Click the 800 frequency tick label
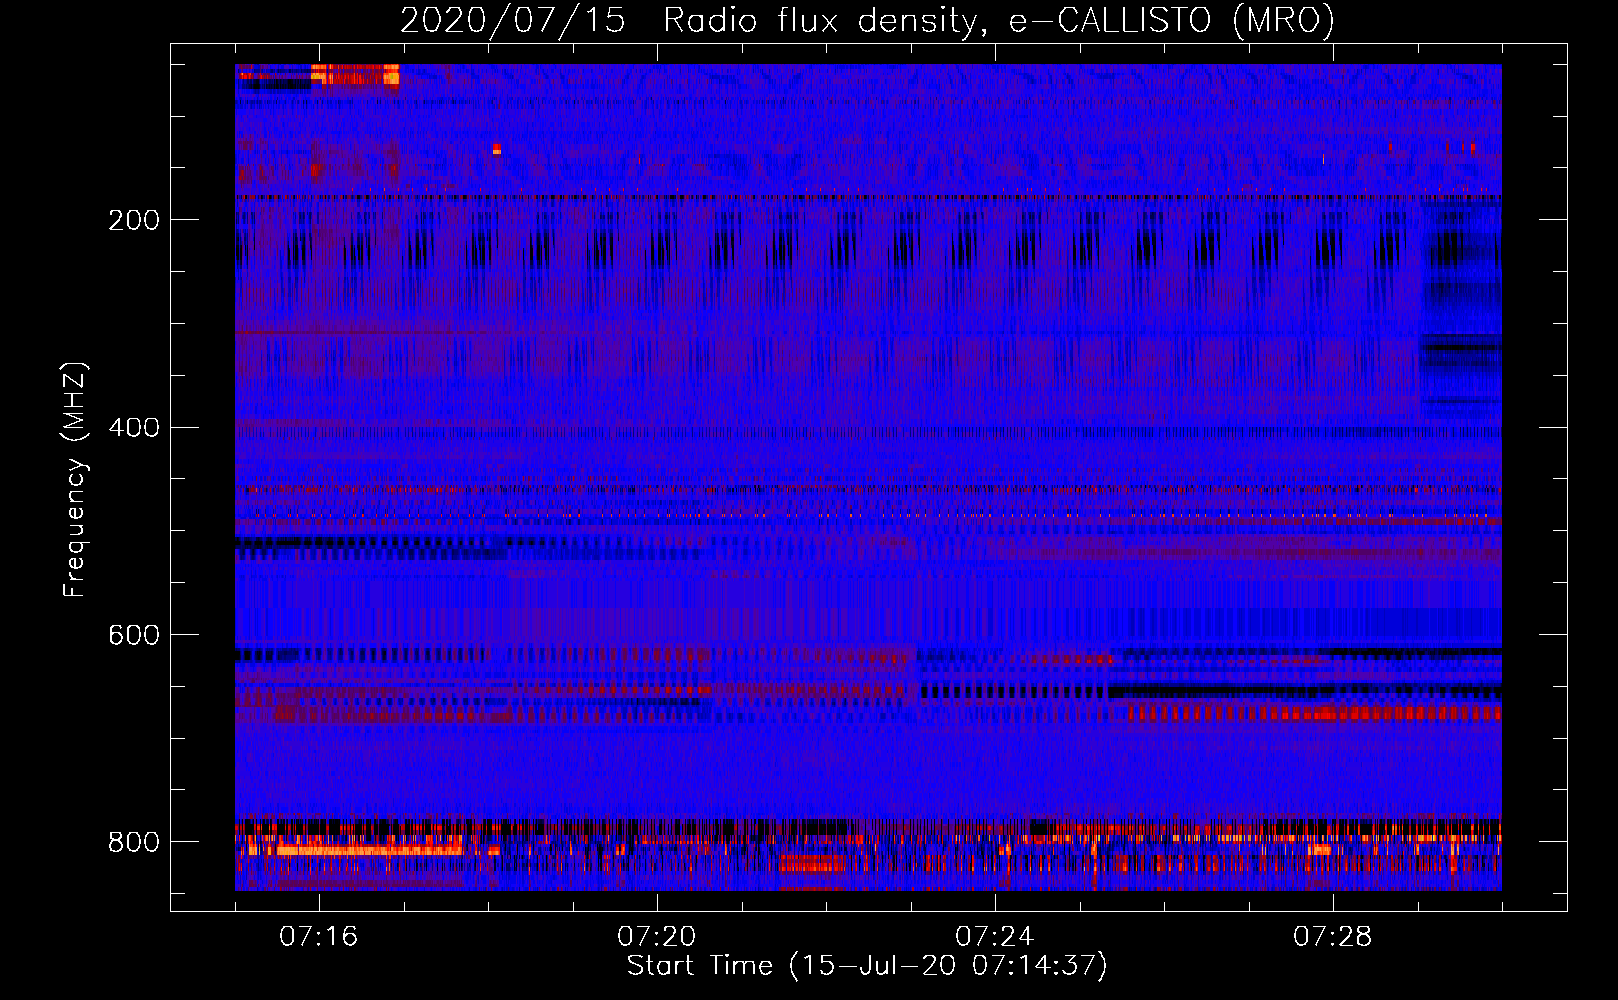The height and width of the screenshot is (1000, 1618). (x=134, y=842)
